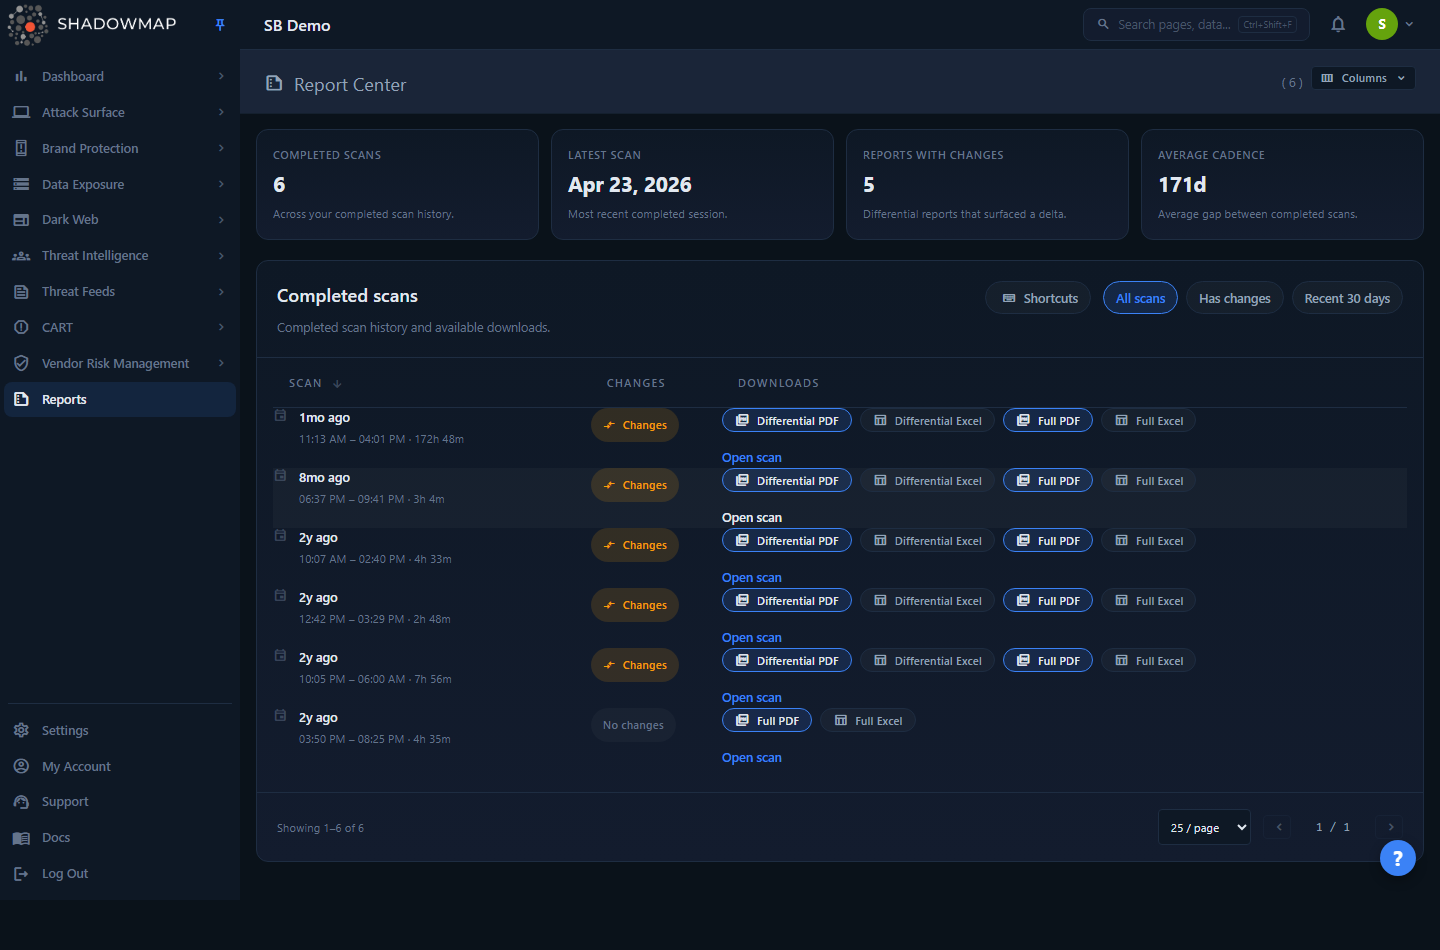Click the Completed Scans 6 card
This screenshot has width=1440, height=950.
tap(397, 184)
